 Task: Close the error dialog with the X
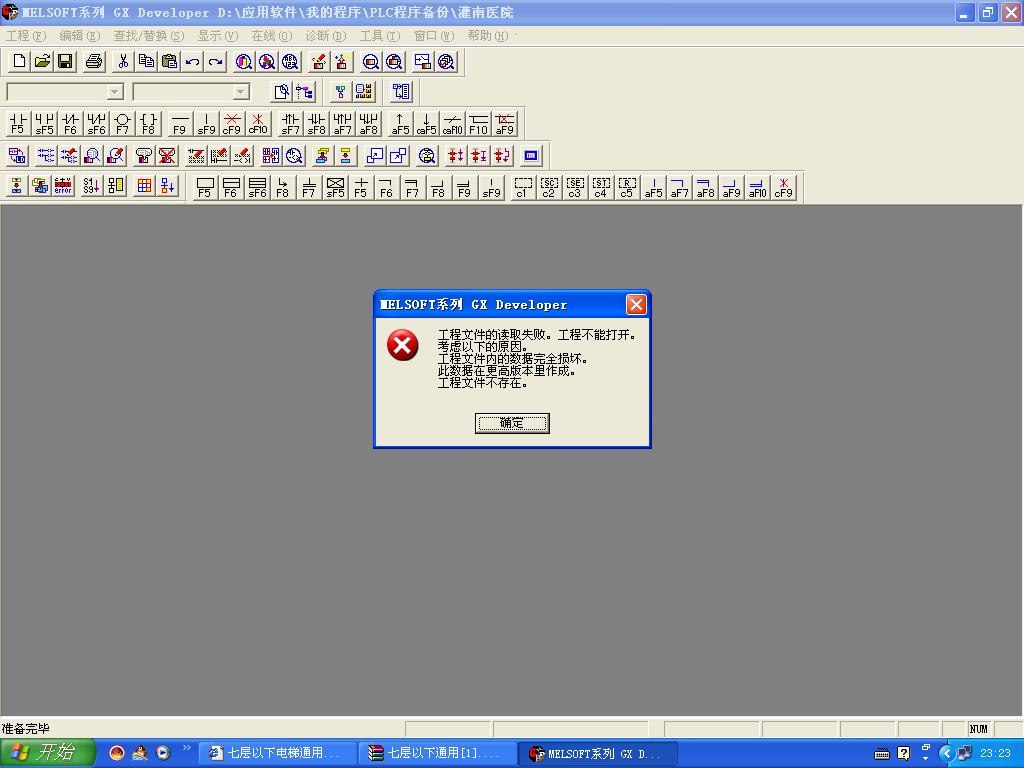636,305
